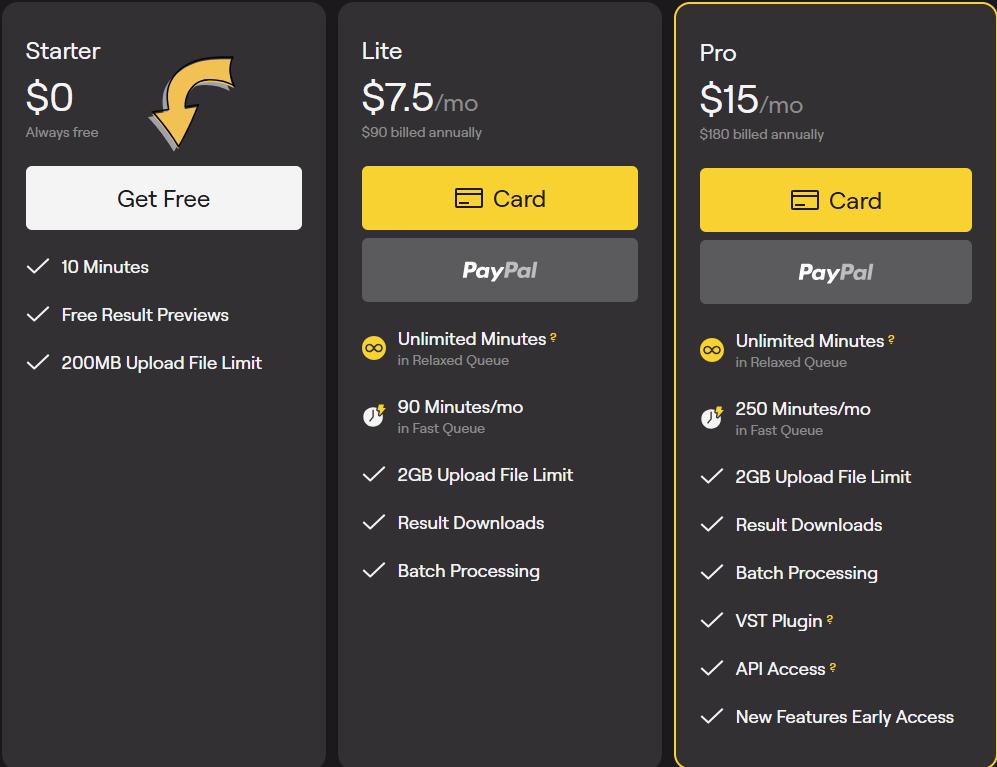Click the checkmark beside New Features Early Access
997x767 pixels.
click(711, 716)
